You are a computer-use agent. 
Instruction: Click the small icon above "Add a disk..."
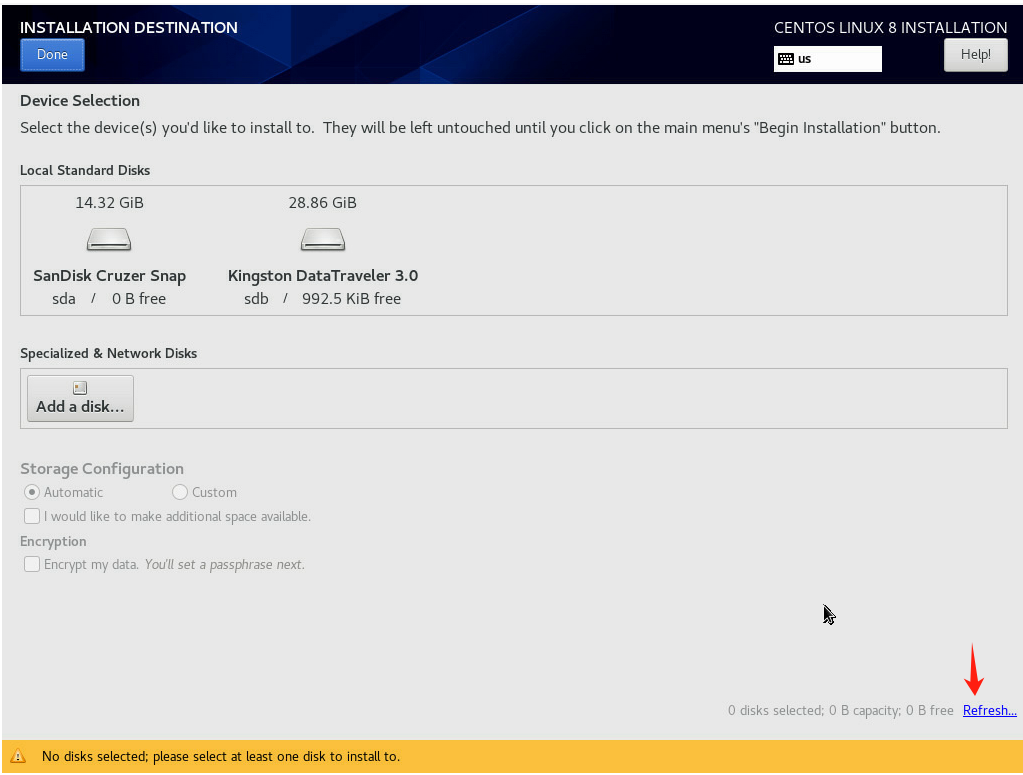(80, 388)
